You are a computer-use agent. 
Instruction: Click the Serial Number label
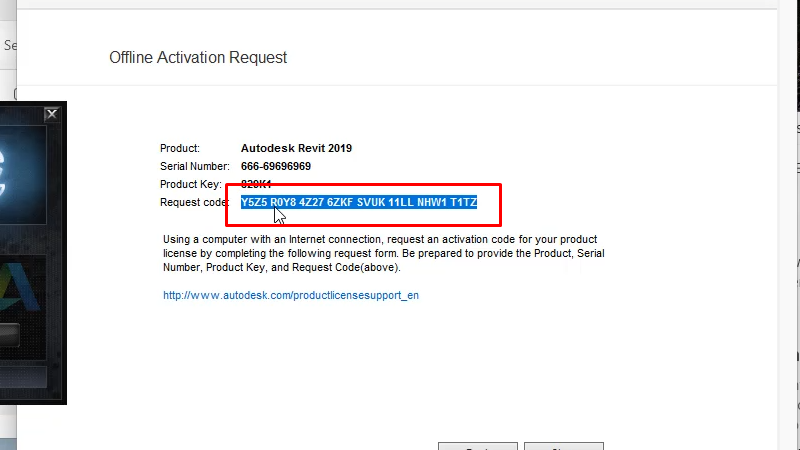pyautogui.click(x=195, y=166)
